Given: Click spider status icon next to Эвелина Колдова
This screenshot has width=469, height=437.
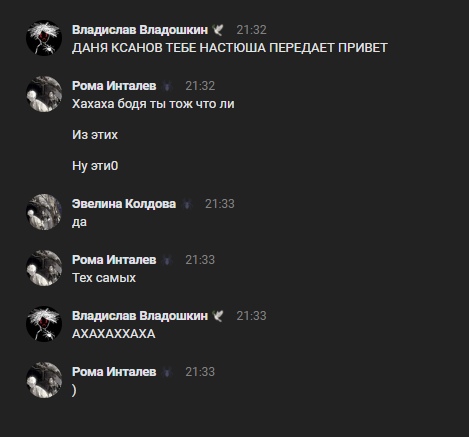Looking at the screenshot, I should click(x=187, y=204).
